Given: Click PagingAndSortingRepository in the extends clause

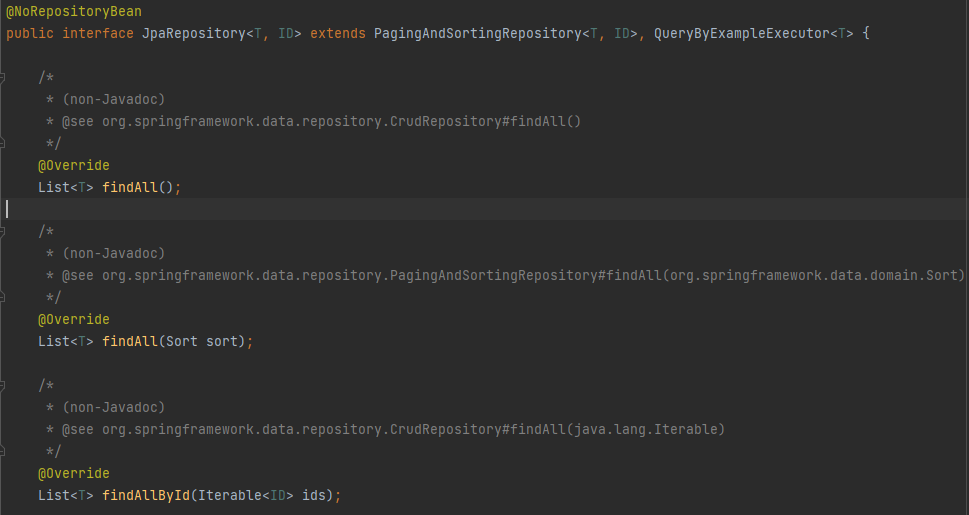Looking at the screenshot, I should coord(478,33).
